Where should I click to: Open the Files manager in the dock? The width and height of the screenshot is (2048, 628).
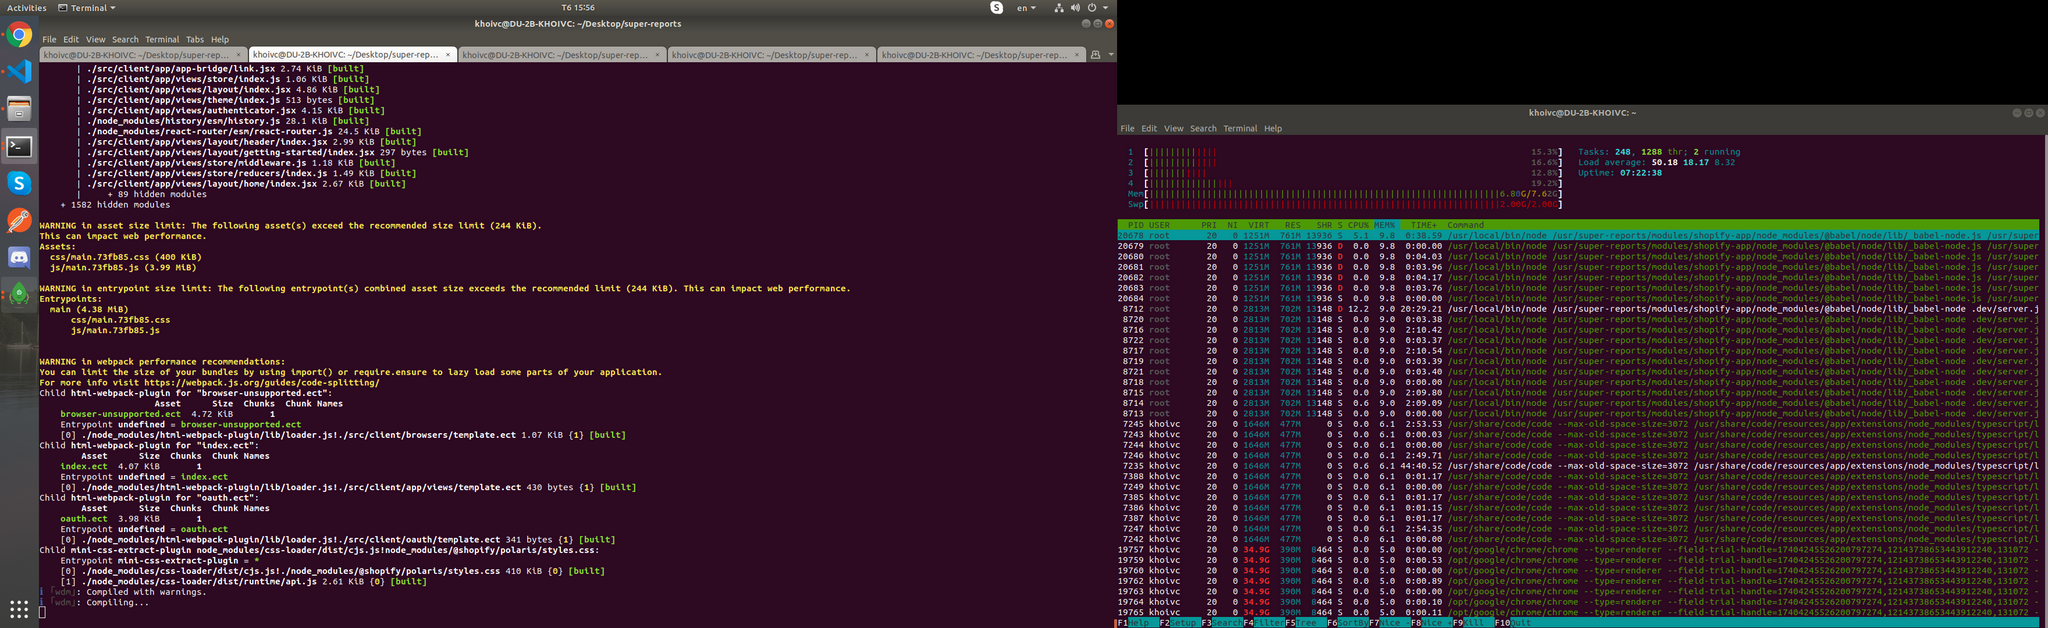coord(19,108)
